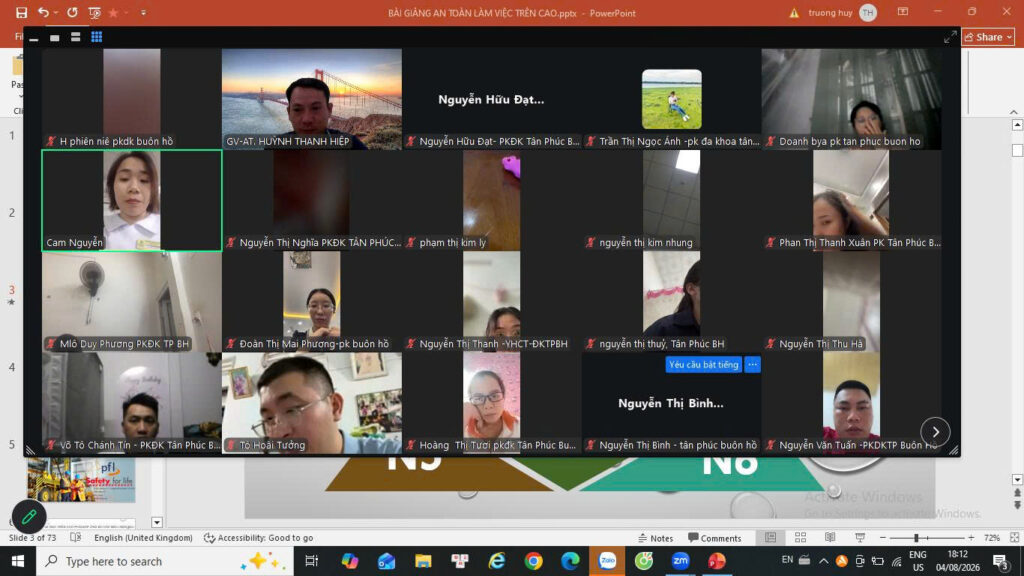This screenshot has height=576, width=1024.
Task: Open Slide Sorter view in status bar
Action: (x=800, y=537)
